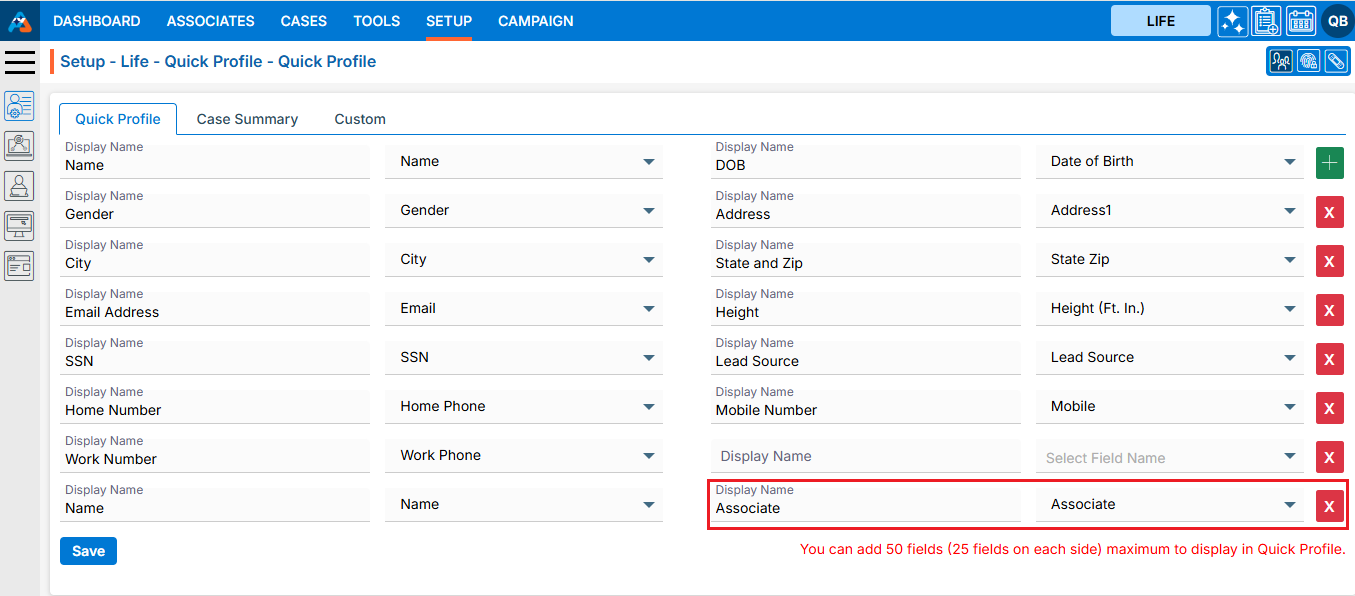Open the CAMPAIGN menu
The width and height of the screenshot is (1355, 596).
tap(535, 21)
